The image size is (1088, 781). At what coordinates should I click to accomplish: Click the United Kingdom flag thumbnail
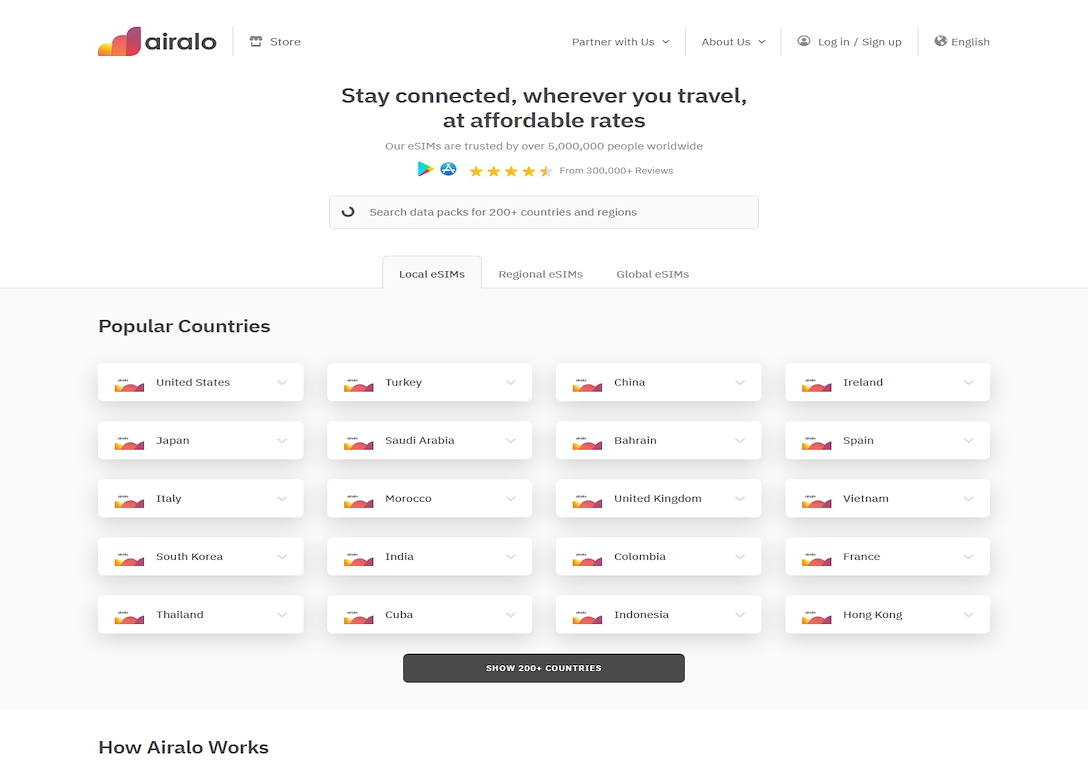pyautogui.click(x=587, y=501)
